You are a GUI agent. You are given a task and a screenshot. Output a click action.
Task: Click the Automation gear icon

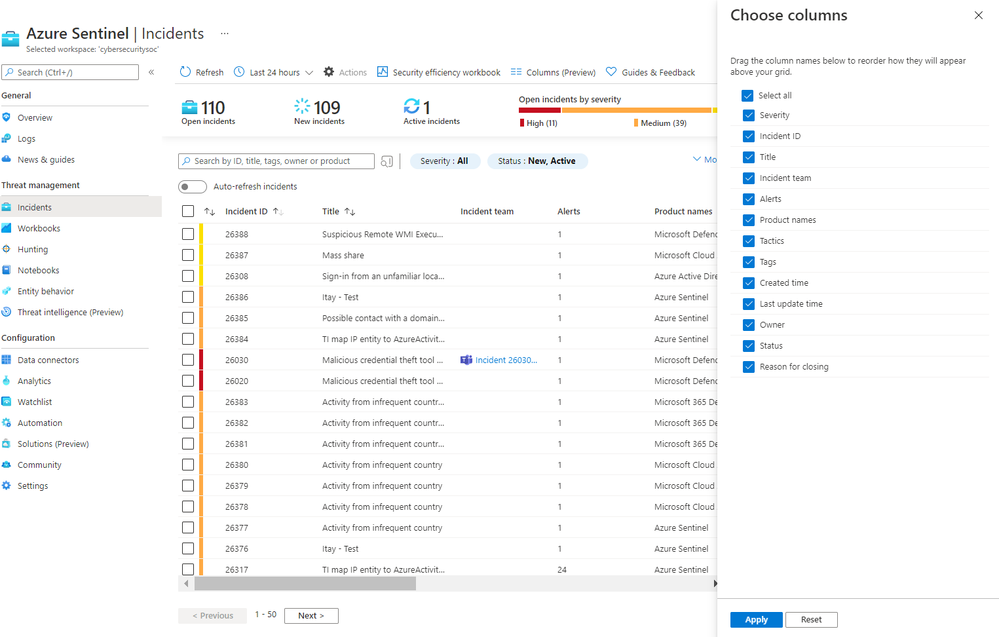6,423
